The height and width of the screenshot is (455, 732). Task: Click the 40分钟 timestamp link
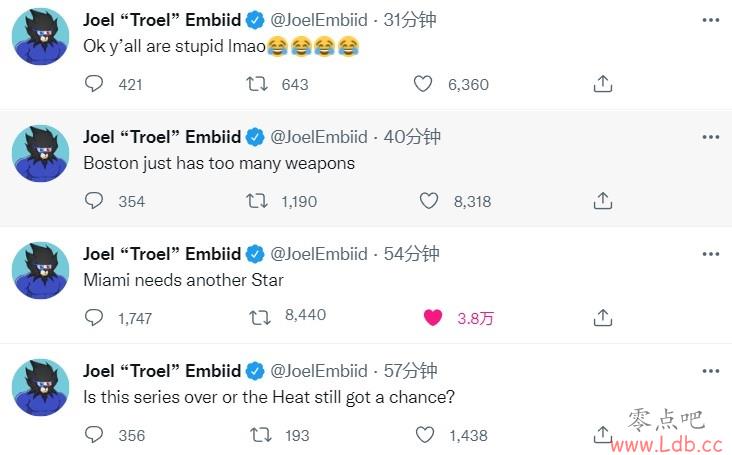pos(412,137)
